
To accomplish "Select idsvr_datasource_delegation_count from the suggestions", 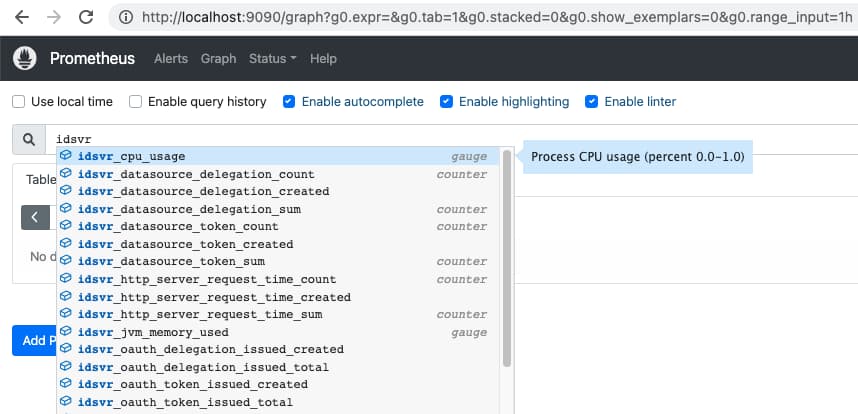I will [278, 174].
